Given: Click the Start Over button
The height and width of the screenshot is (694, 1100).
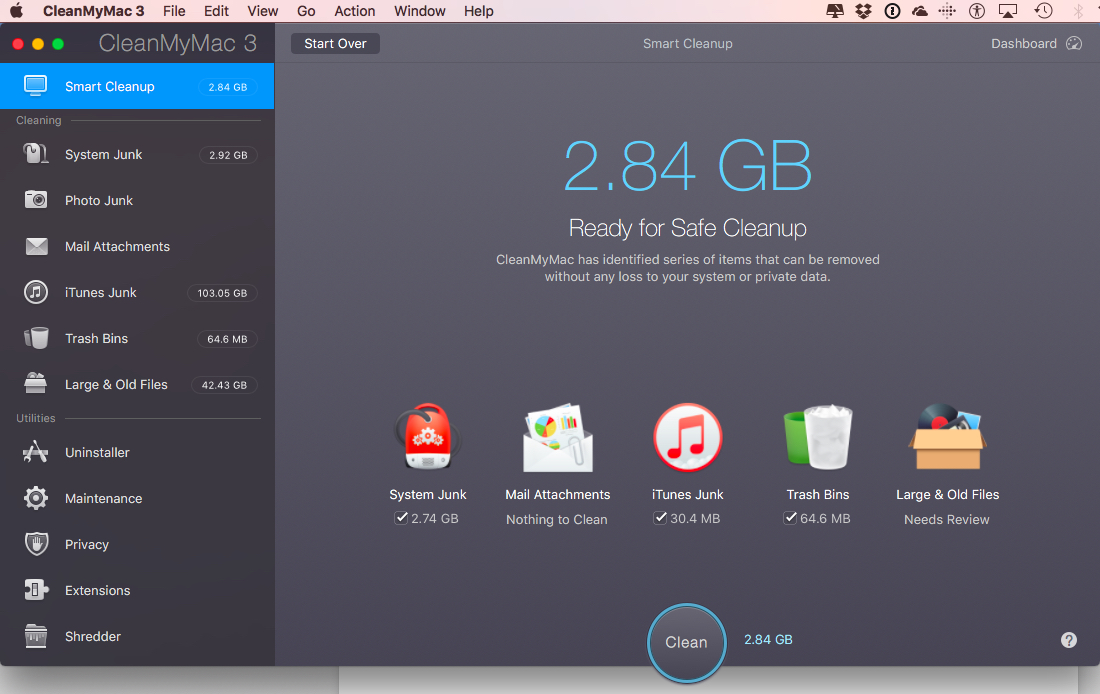Looking at the screenshot, I should coord(335,43).
